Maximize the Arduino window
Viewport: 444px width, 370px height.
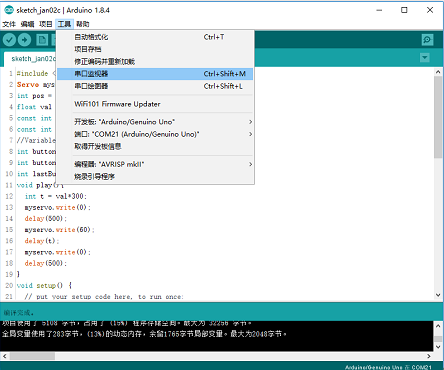[x=404, y=10]
